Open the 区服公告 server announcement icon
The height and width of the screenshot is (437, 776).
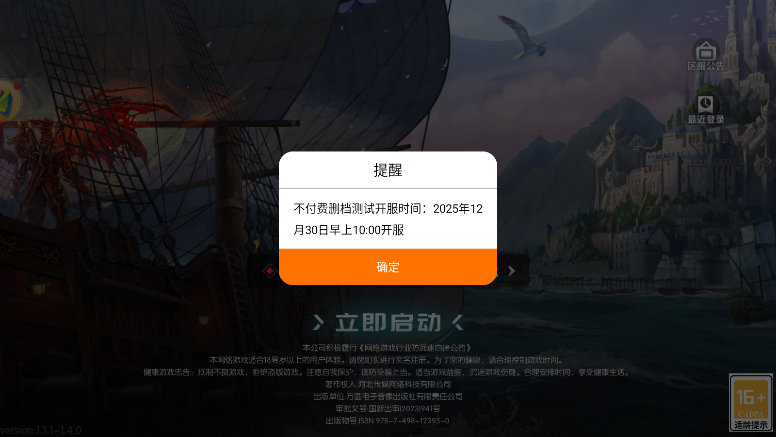coord(706,54)
